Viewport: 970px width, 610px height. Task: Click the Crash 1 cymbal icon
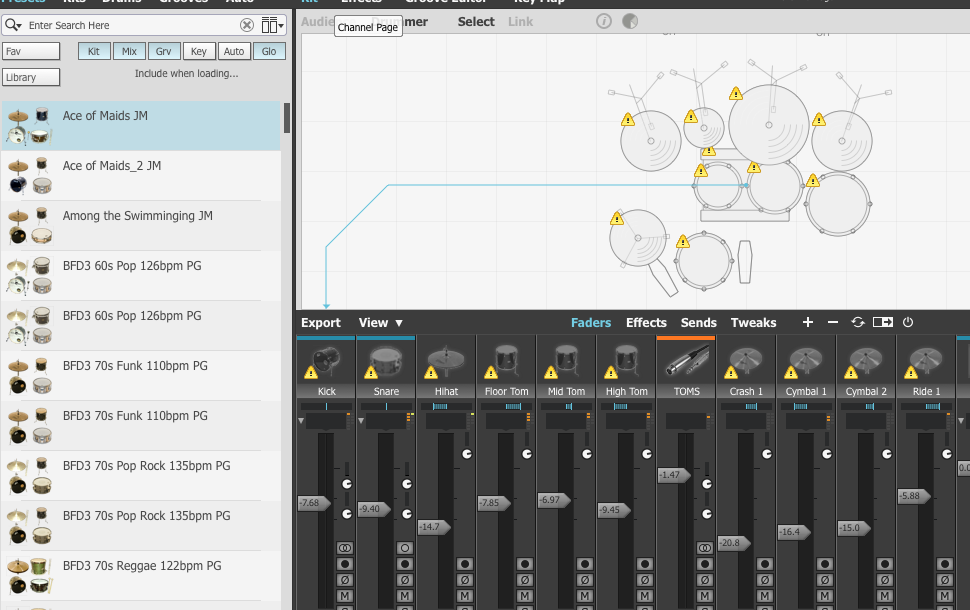746,361
